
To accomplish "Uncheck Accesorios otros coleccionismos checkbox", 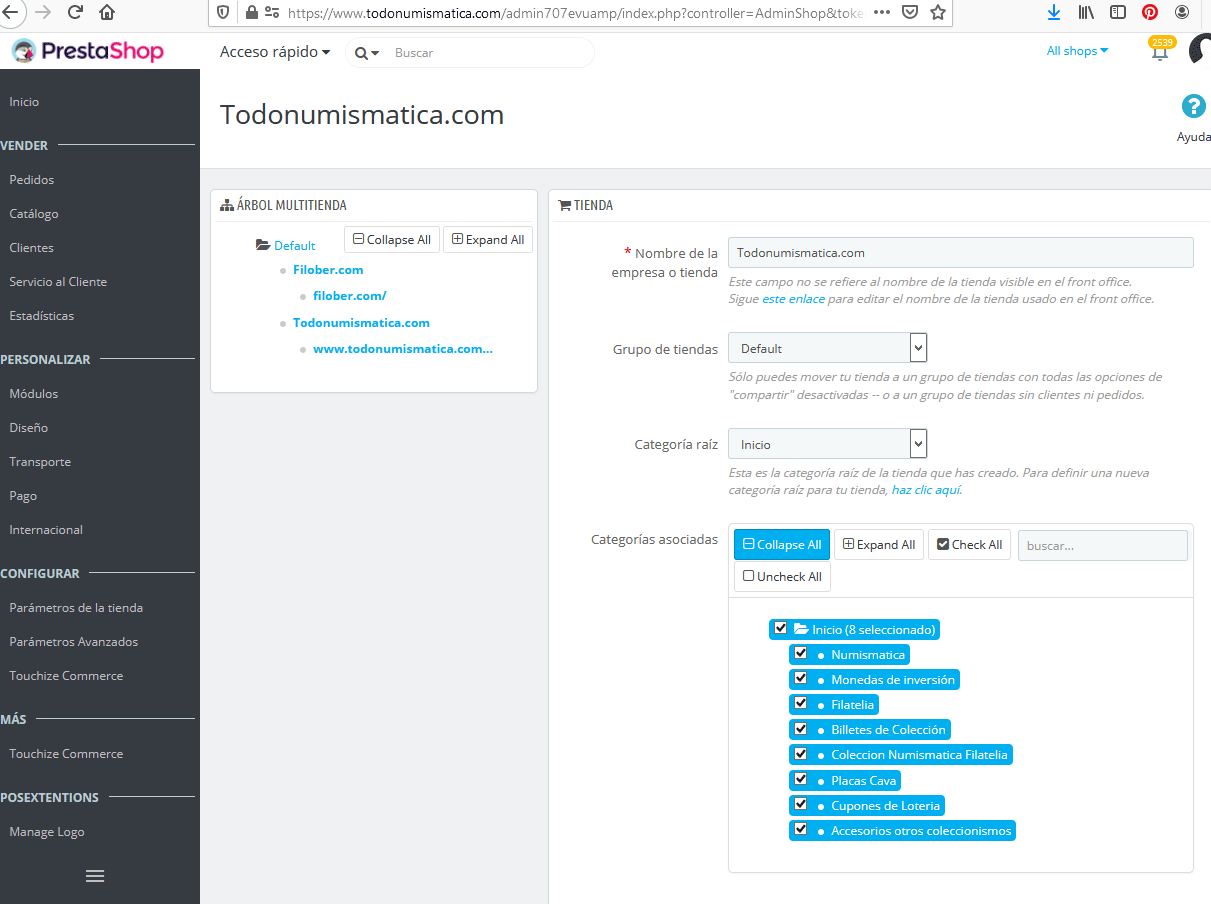I will [800, 829].
